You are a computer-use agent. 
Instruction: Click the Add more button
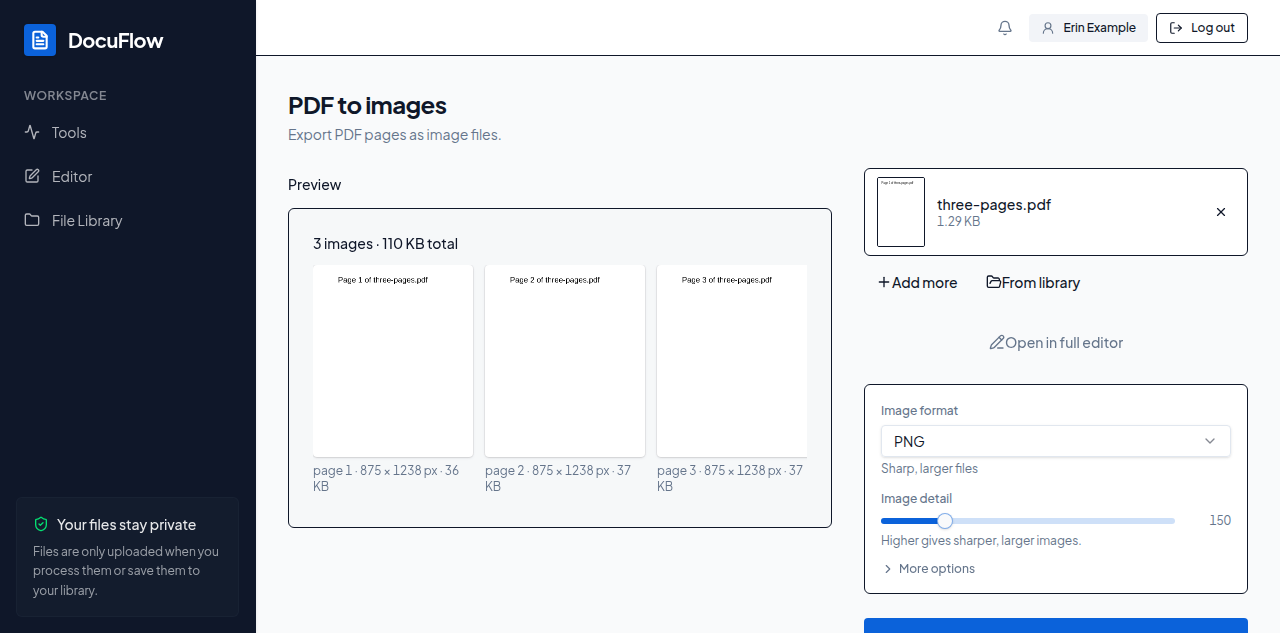pyautogui.click(x=917, y=283)
